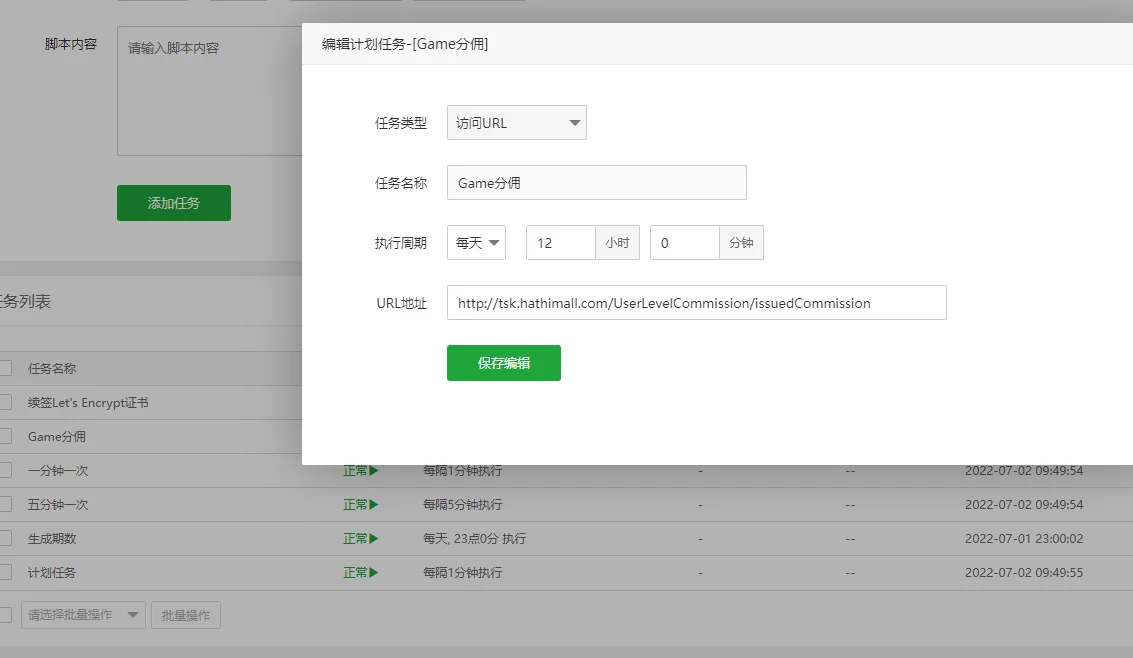Tick the checkbox for 生成期数 row
1133x658 pixels.
(x=5, y=538)
